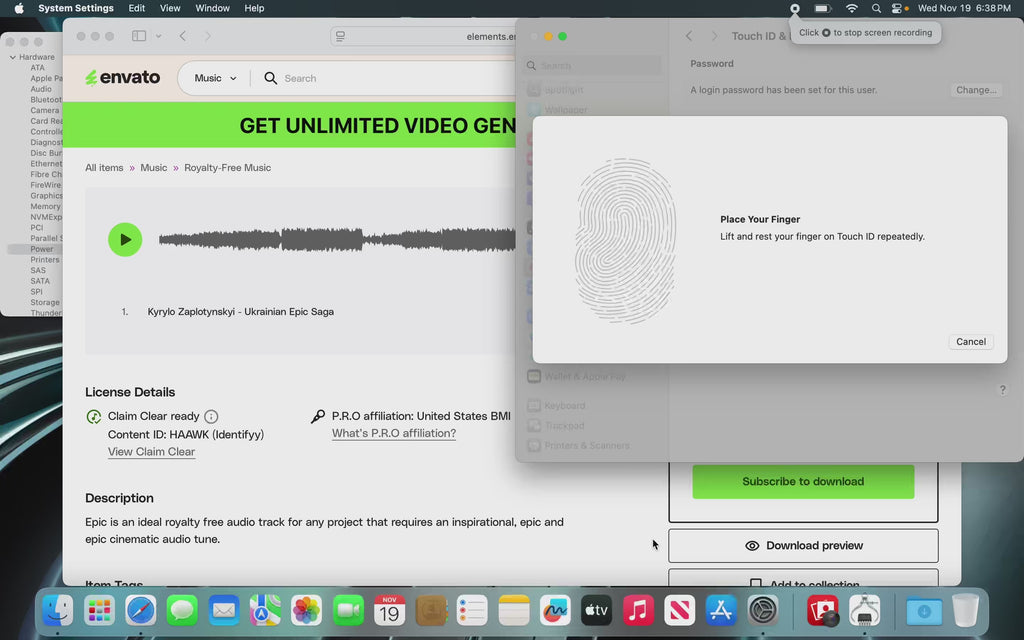Click the stop screen recording icon

coord(795,8)
